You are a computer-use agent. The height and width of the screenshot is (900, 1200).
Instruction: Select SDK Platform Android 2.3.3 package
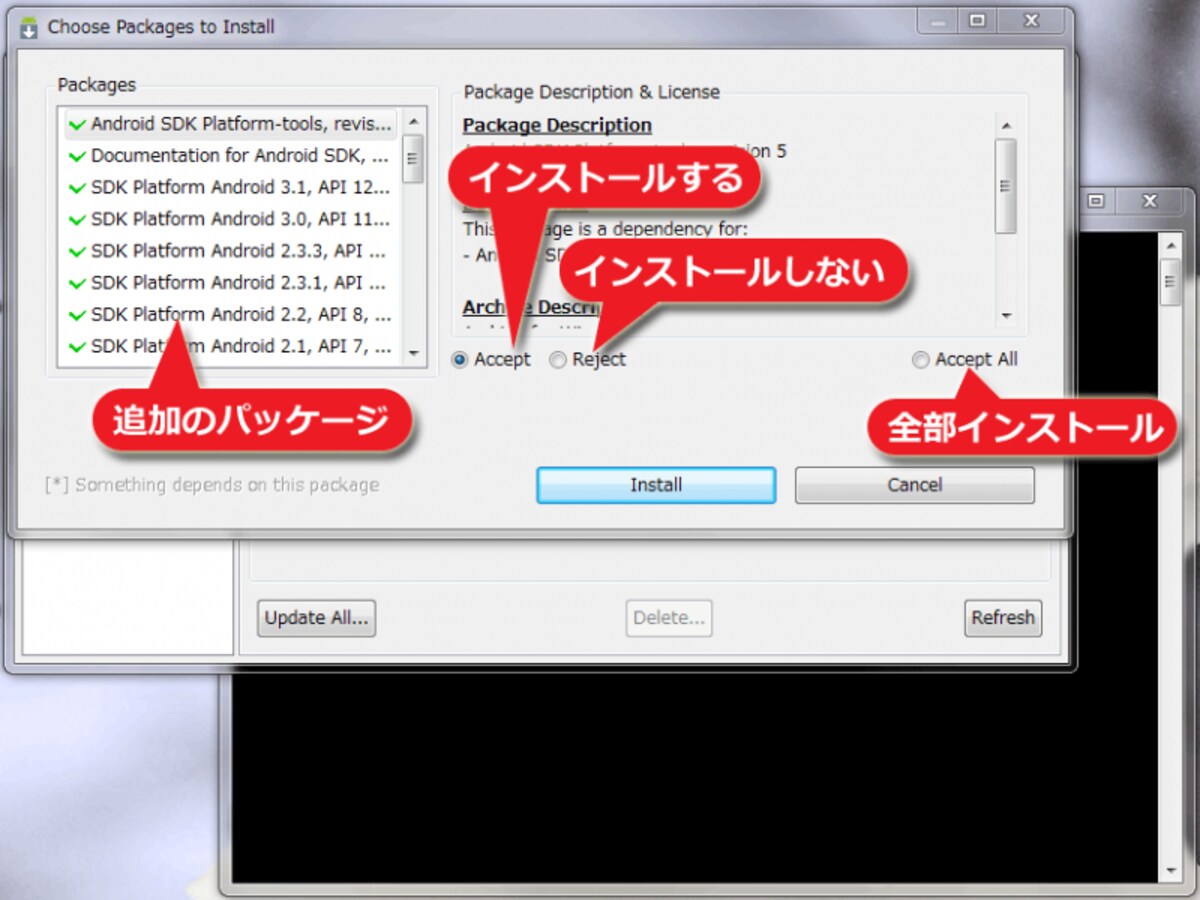(x=231, y=251)
